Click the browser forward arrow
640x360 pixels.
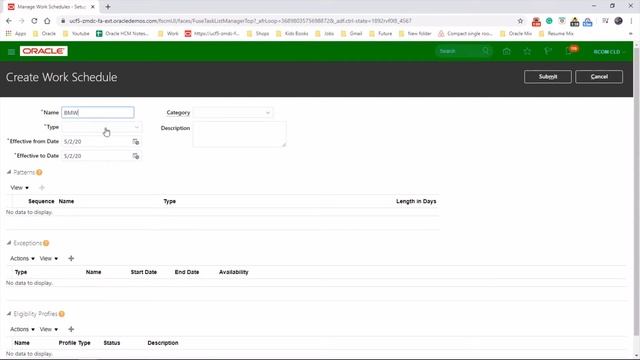pos(22,21)
